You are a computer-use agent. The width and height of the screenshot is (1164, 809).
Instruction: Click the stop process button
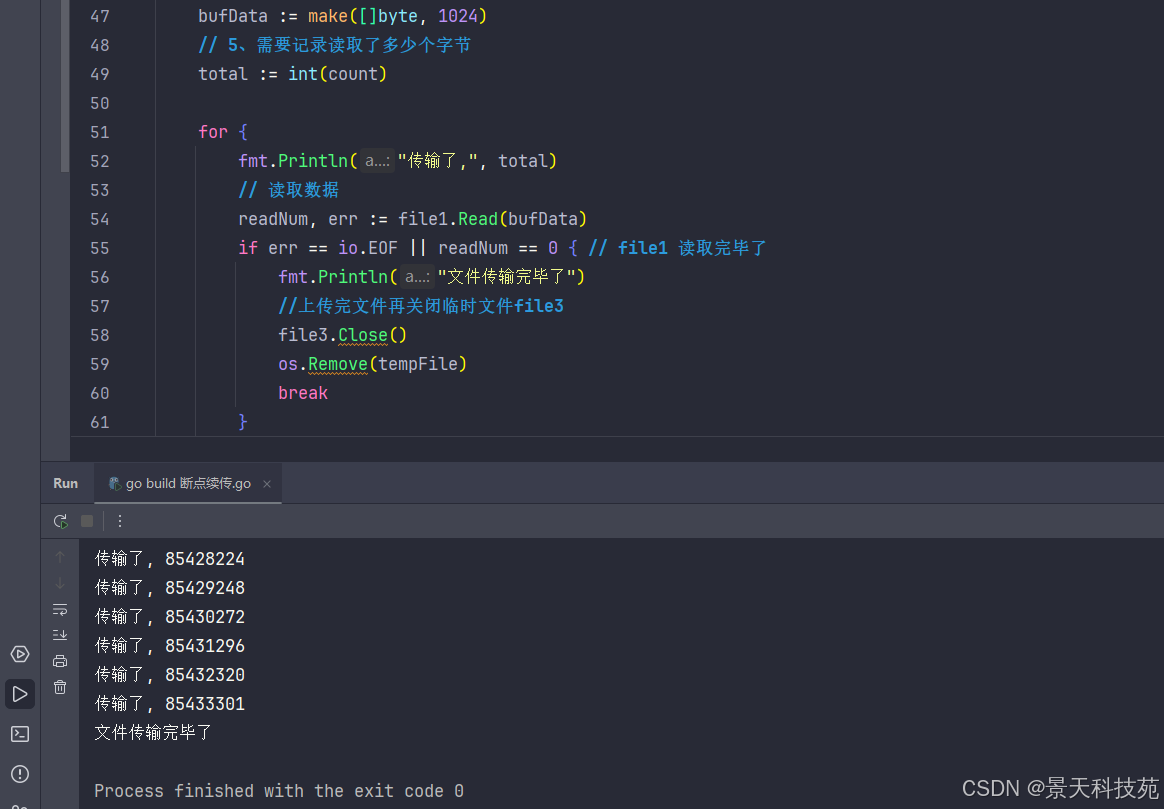(87, 521)
